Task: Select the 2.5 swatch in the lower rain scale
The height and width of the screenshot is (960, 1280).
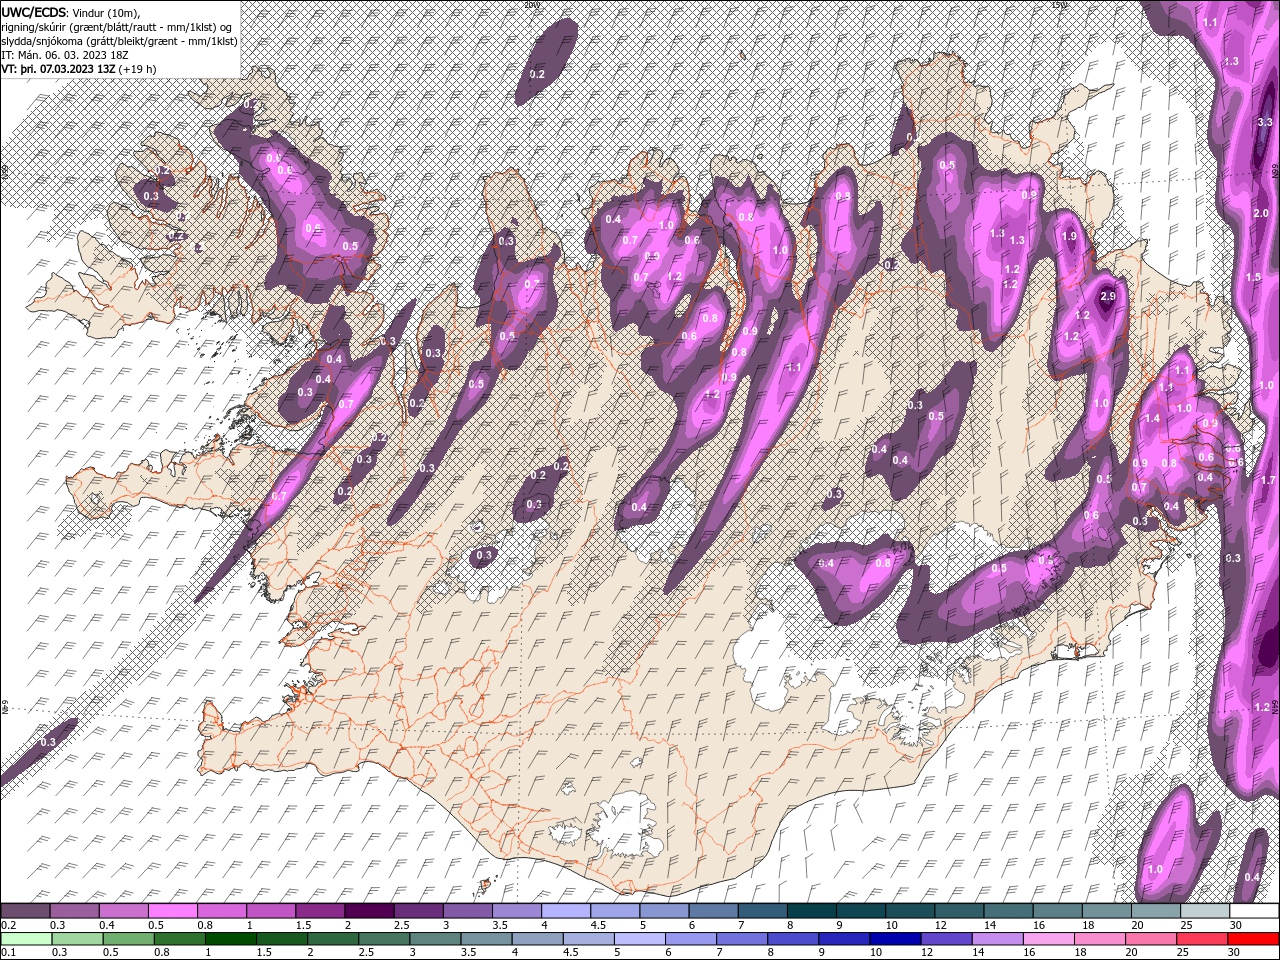Action: point(384,939)
